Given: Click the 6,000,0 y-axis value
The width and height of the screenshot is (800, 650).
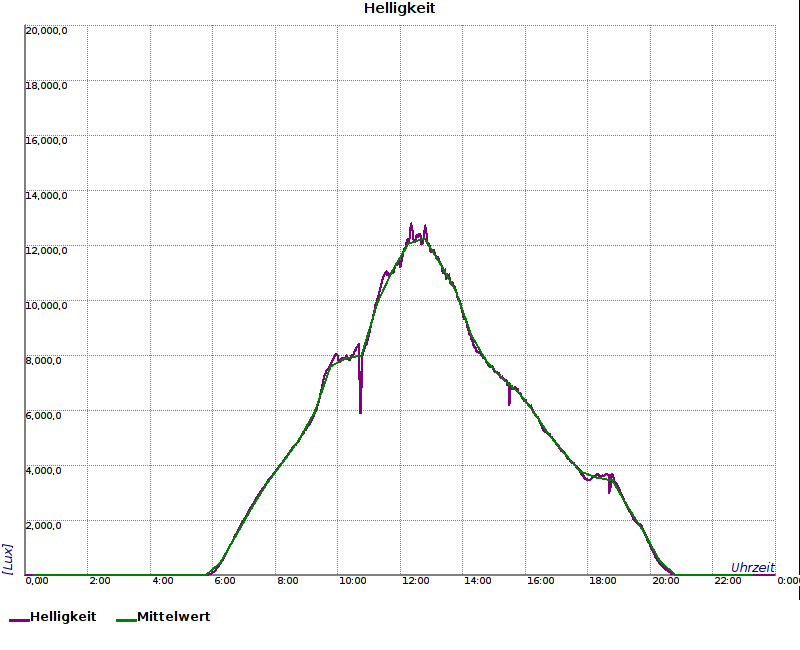Looking at the screenshot, I should click(x=43, y=416).
